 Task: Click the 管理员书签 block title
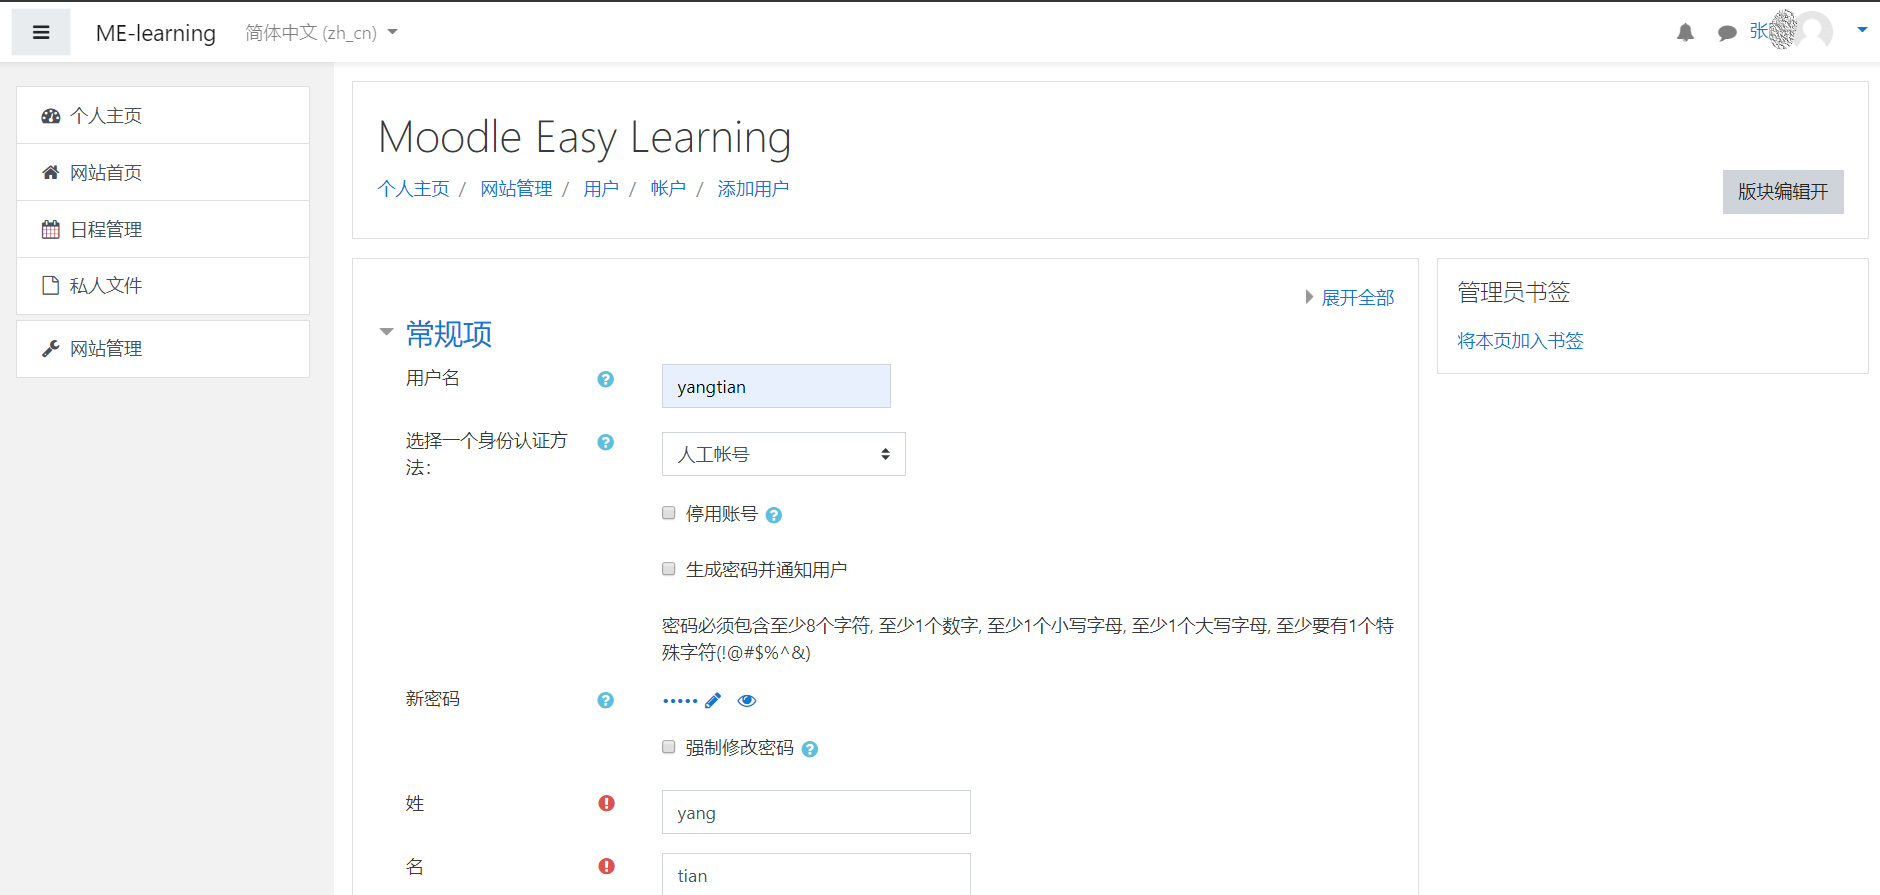tap(1514, 292)
